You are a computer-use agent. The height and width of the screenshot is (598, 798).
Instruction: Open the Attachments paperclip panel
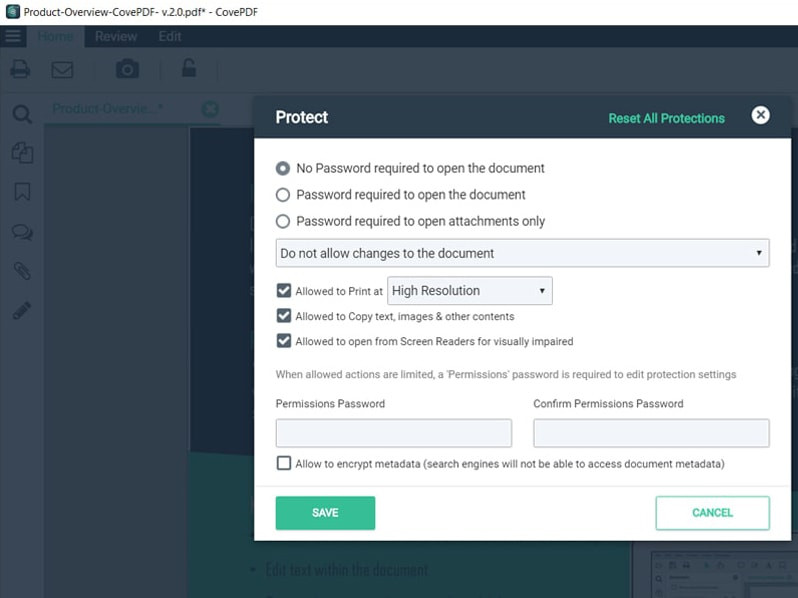[21, 271]
